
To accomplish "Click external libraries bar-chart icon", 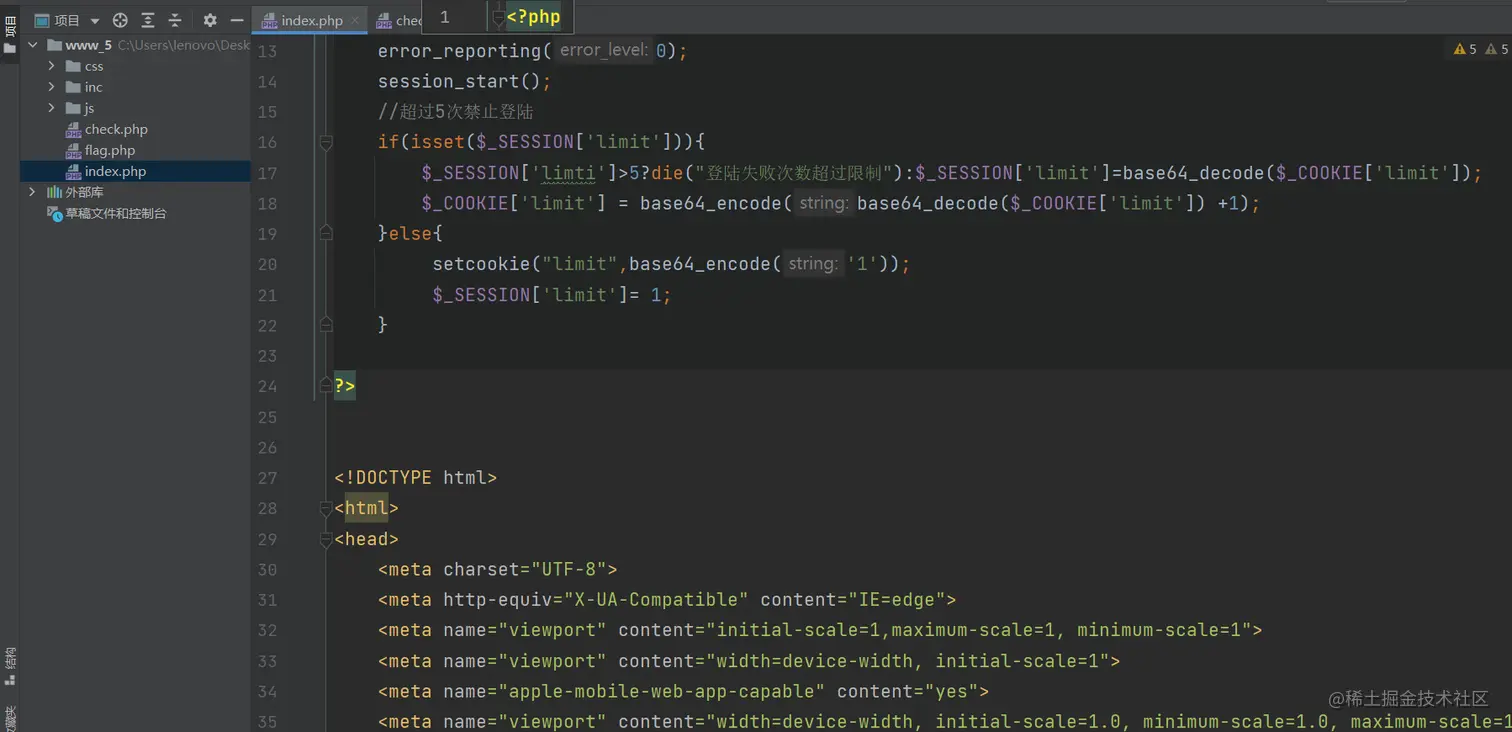I will coord(54,192).
